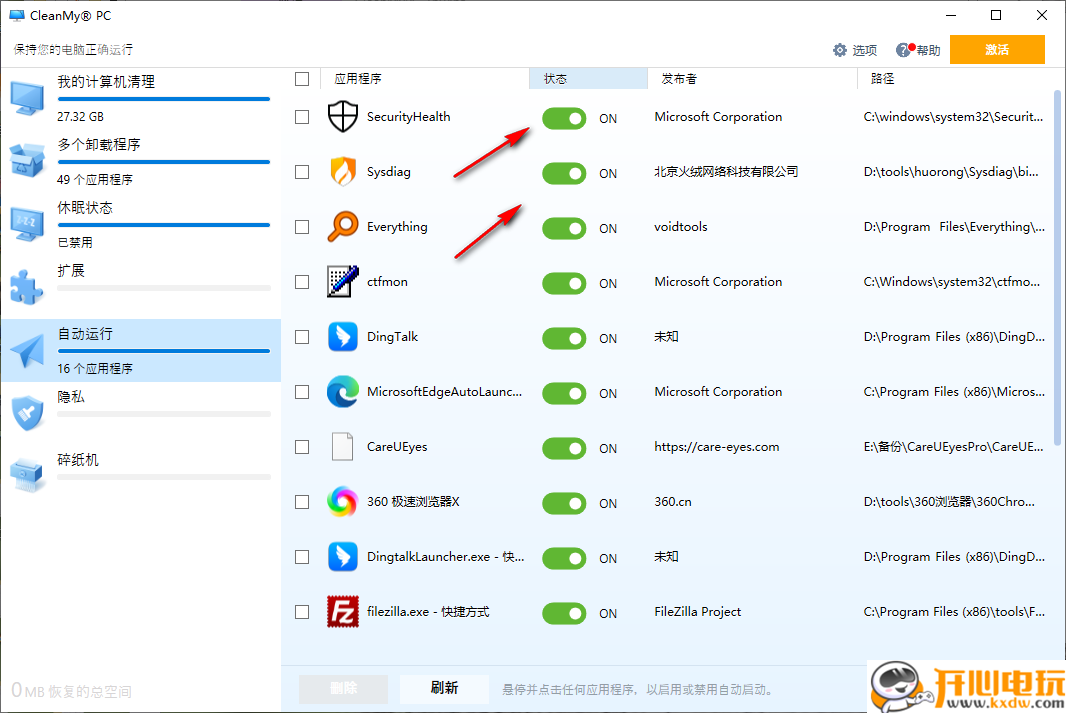Open the 隐私 privacy shield icon
Image resolution: width=1066 pixels, height=713 pixels.
26,410
